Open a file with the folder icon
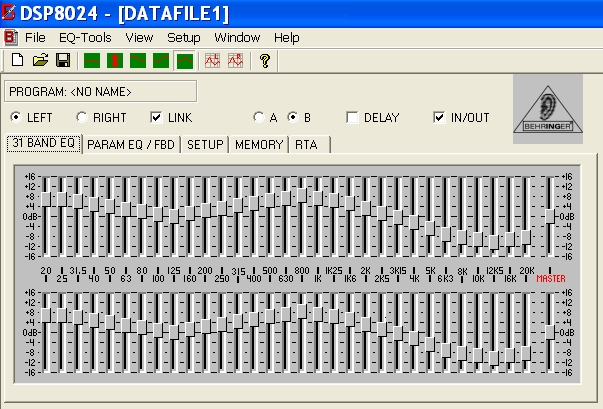The width and height of the screenshot is (603, 409). coord(40,60)
